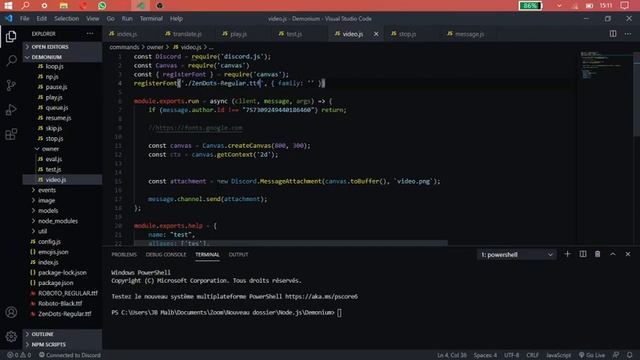Open eval.js in the file tree

pos(53,159)
